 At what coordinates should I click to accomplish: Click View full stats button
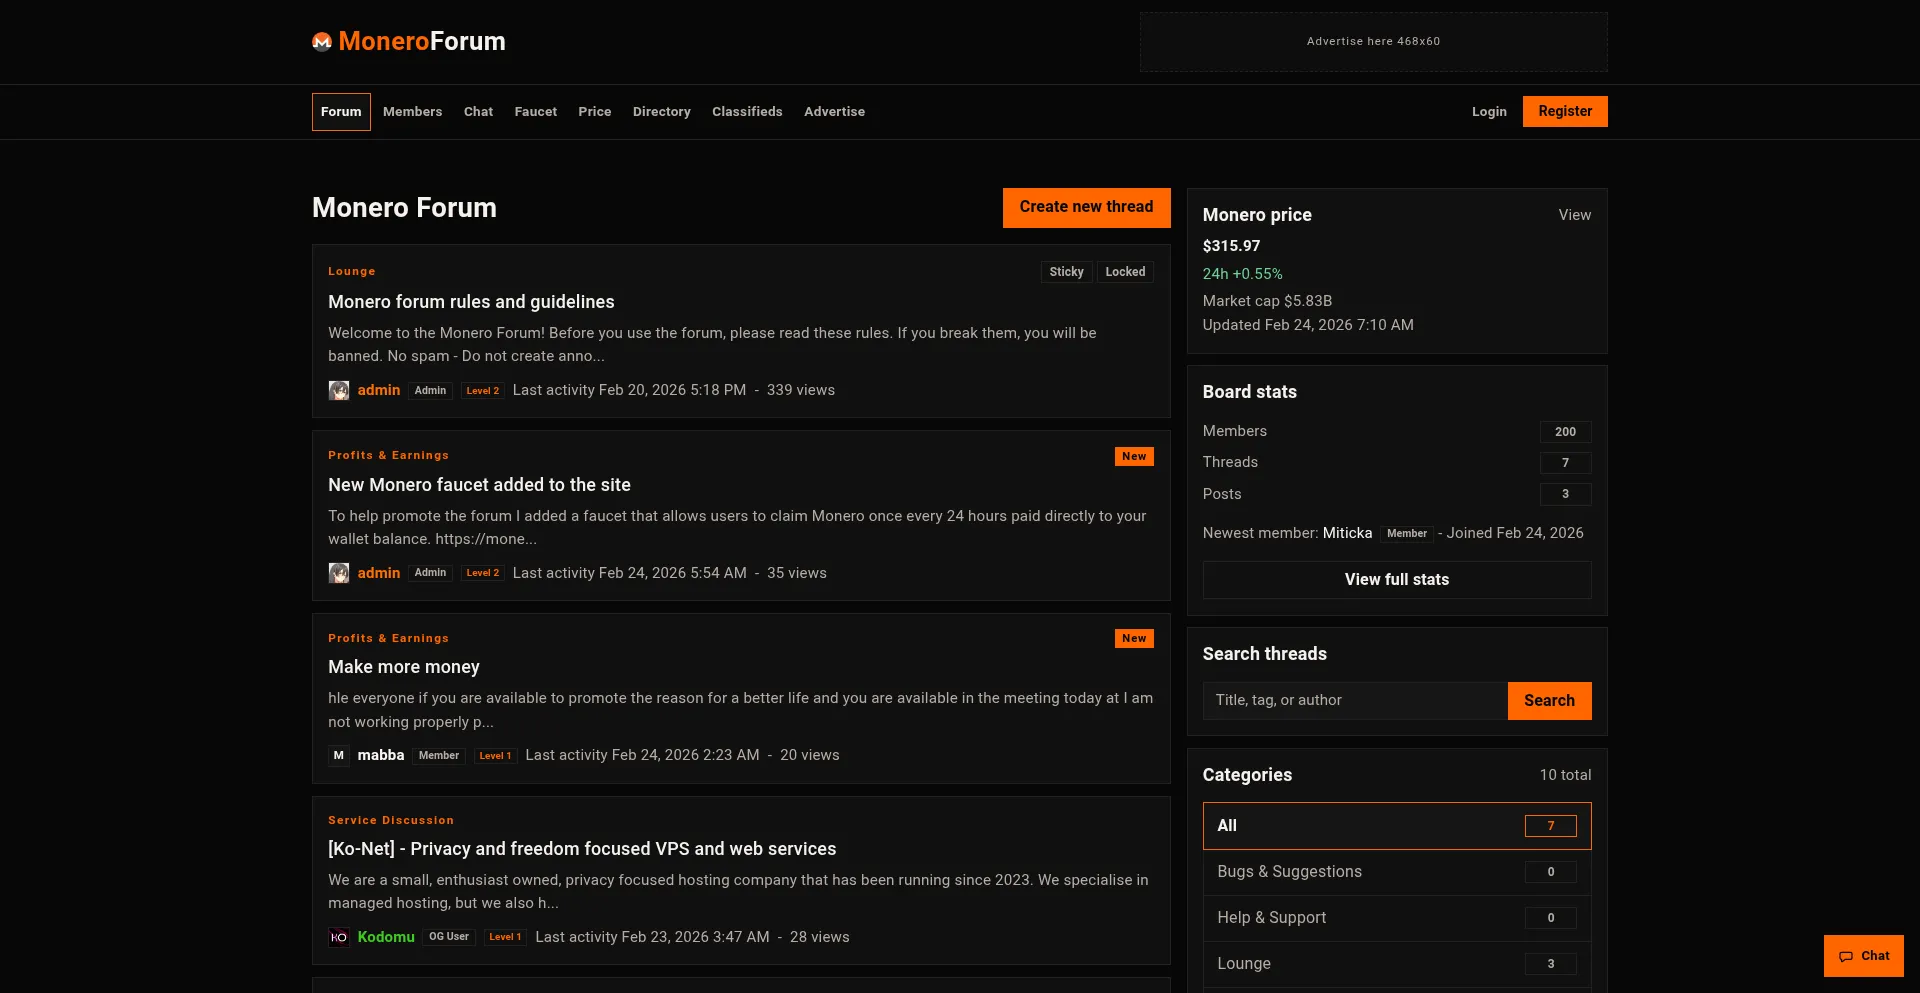pos(1397,580)
